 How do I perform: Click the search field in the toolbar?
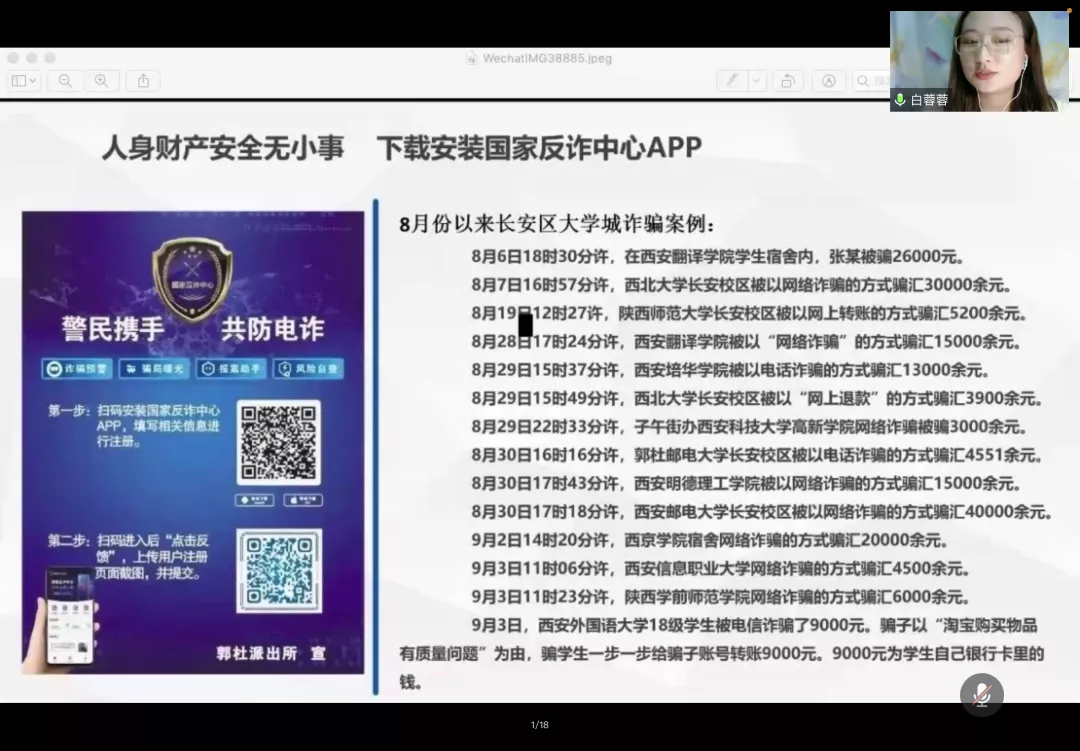click(870, 81)
